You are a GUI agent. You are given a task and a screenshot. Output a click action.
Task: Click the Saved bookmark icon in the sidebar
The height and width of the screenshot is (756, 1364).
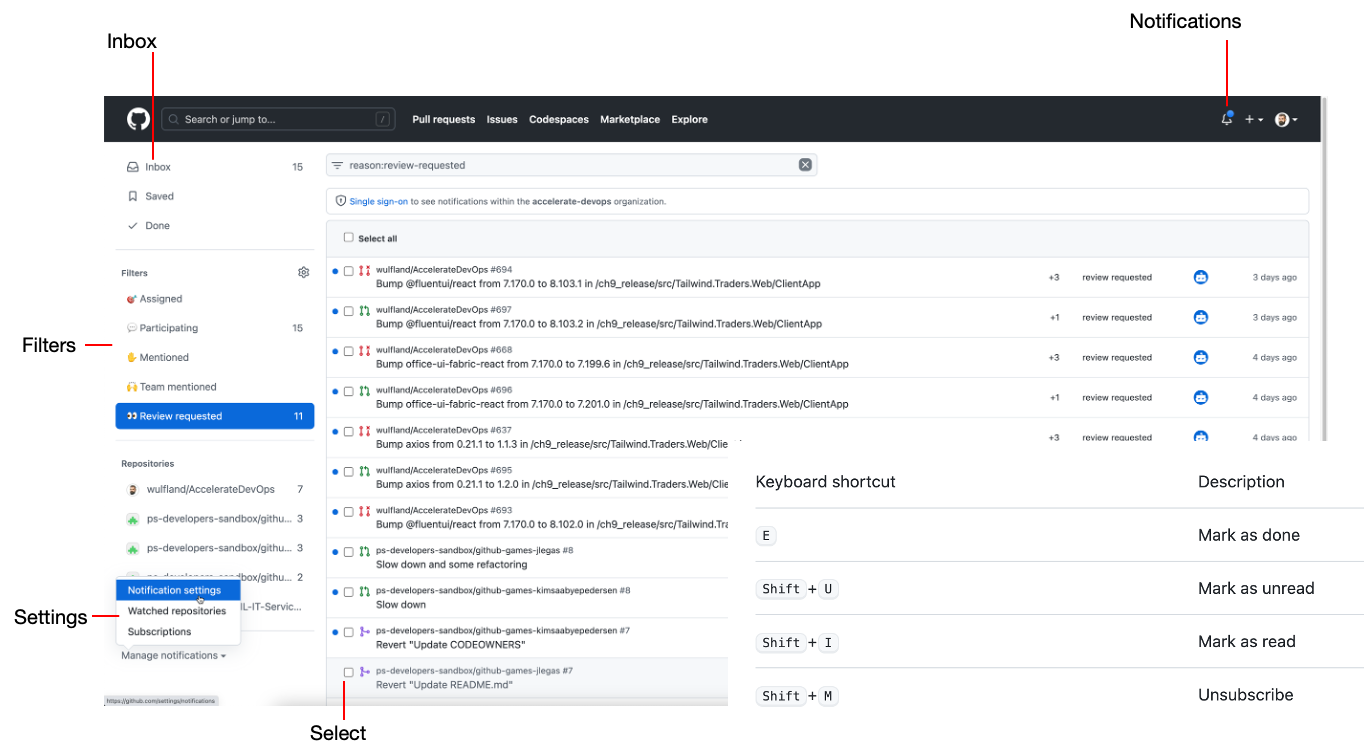pos(134,196)
